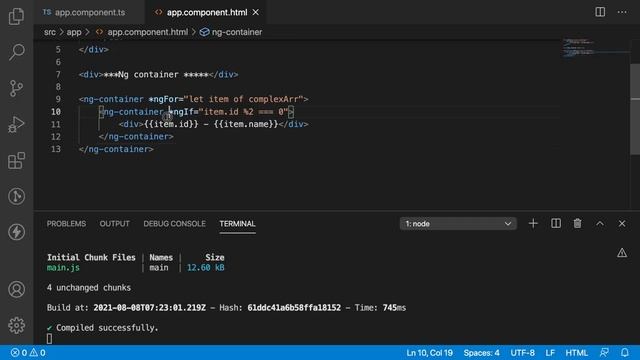Maximize the panel with up chevron
The image size is (640, 360).
pos(600,224)
